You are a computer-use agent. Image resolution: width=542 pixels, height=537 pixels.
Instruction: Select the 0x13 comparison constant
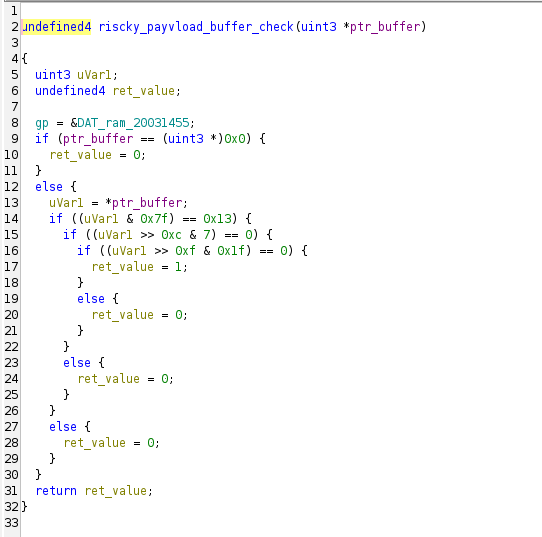pos(217,219)
